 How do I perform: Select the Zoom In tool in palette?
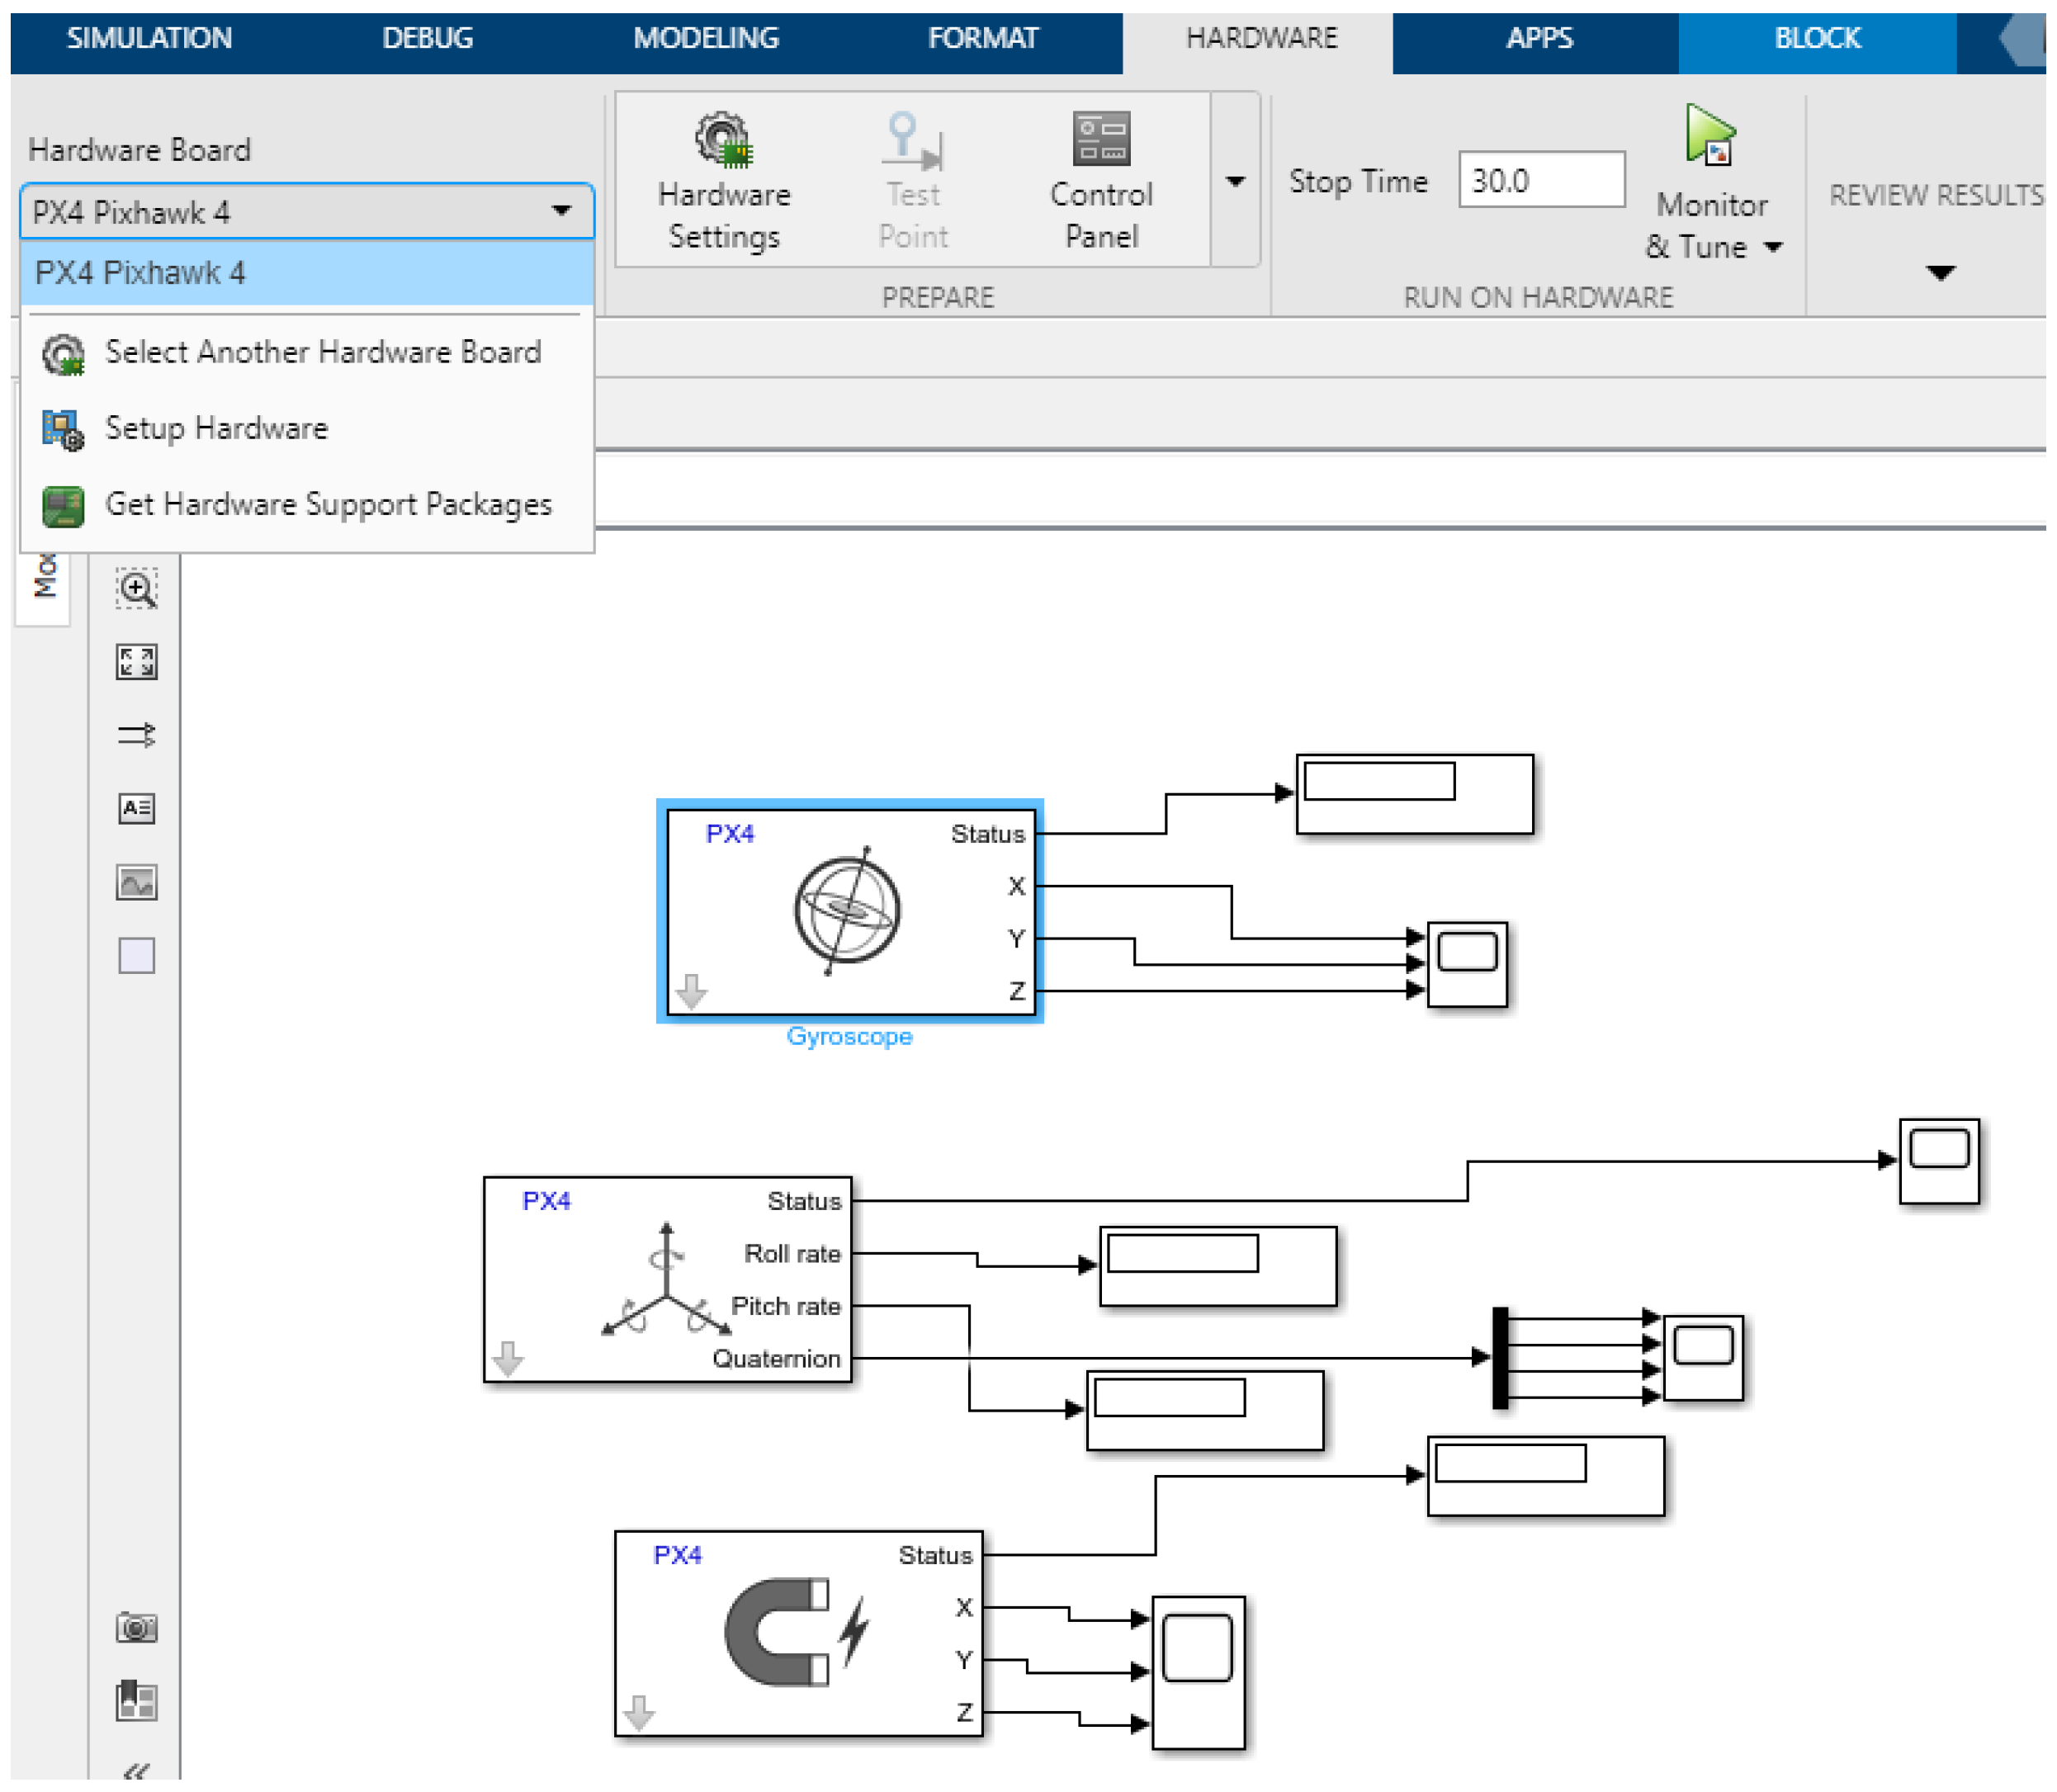pyautogui.click(x=136, y=589)
